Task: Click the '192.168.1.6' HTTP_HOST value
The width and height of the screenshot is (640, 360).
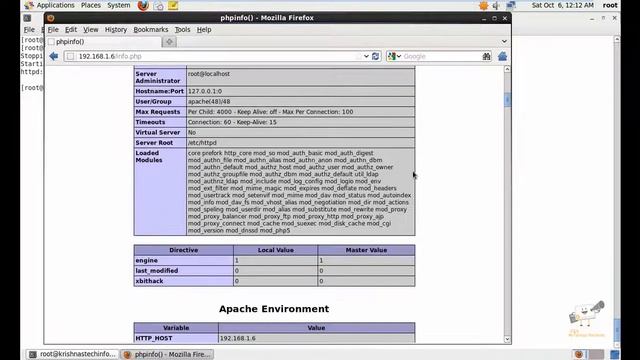Action: point(238,338)
